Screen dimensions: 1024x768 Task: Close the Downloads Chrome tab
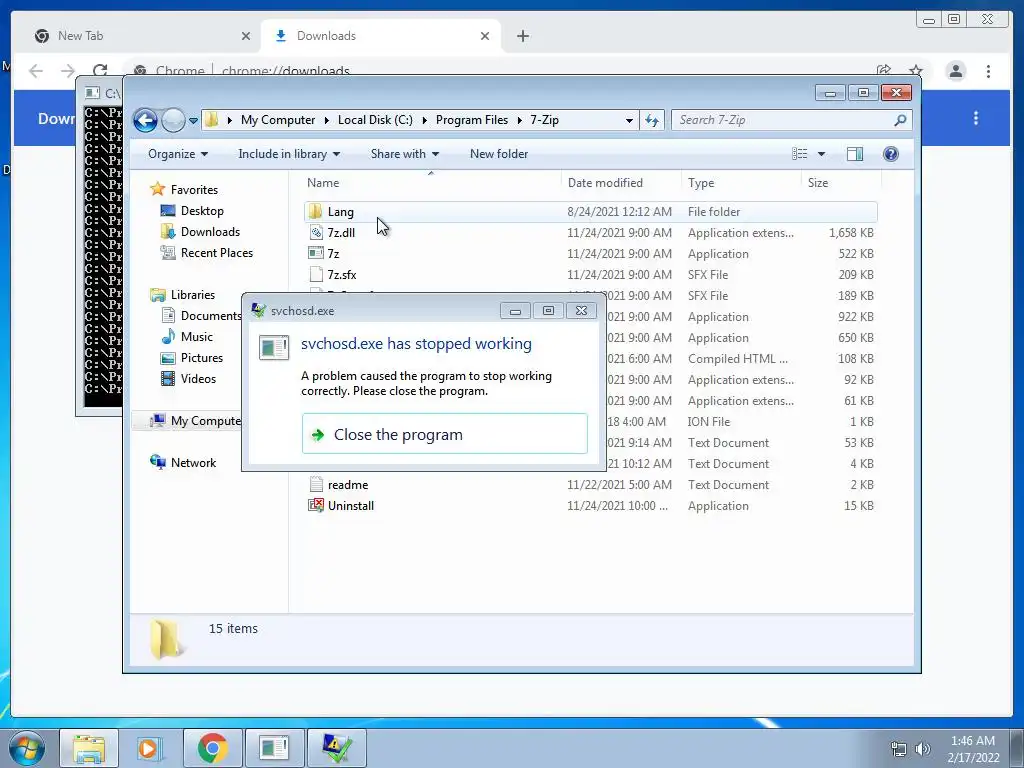tap(485, 36)
